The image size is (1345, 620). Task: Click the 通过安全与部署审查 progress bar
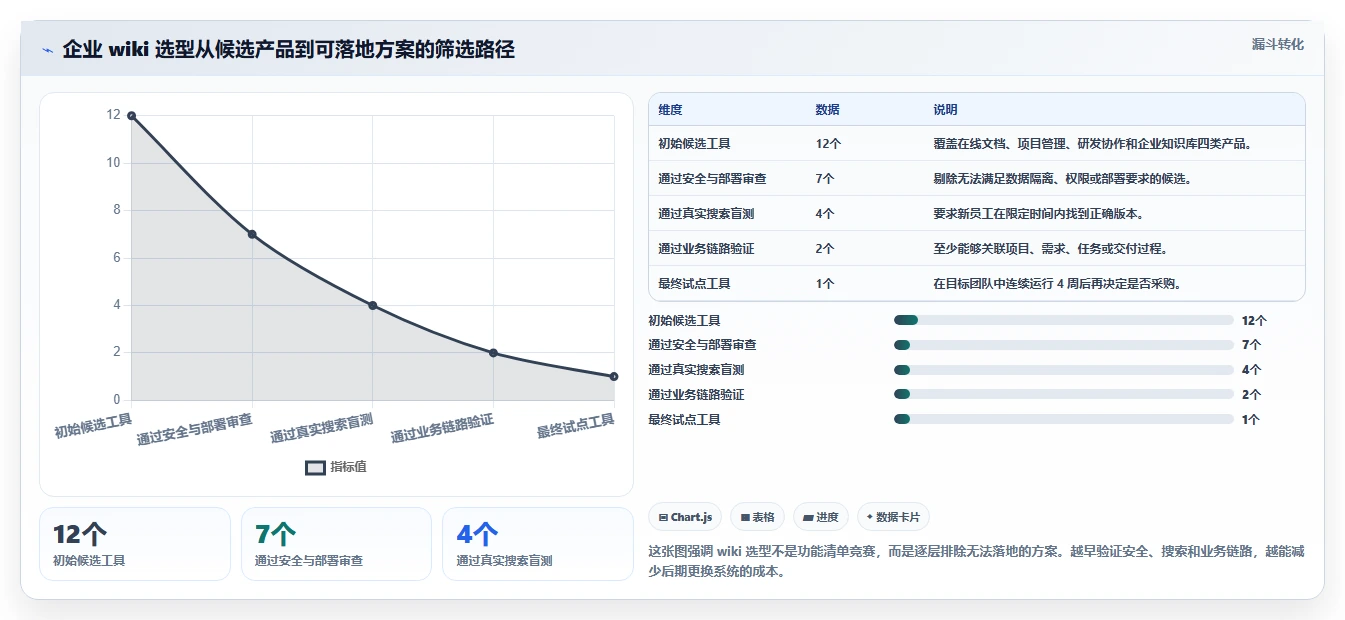pos(1063,345)
